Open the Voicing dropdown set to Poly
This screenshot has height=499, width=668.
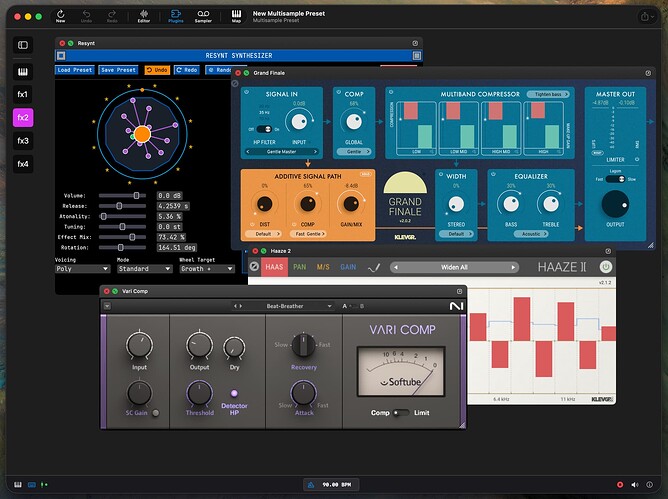pyautogui.click(x=82, y=269)
